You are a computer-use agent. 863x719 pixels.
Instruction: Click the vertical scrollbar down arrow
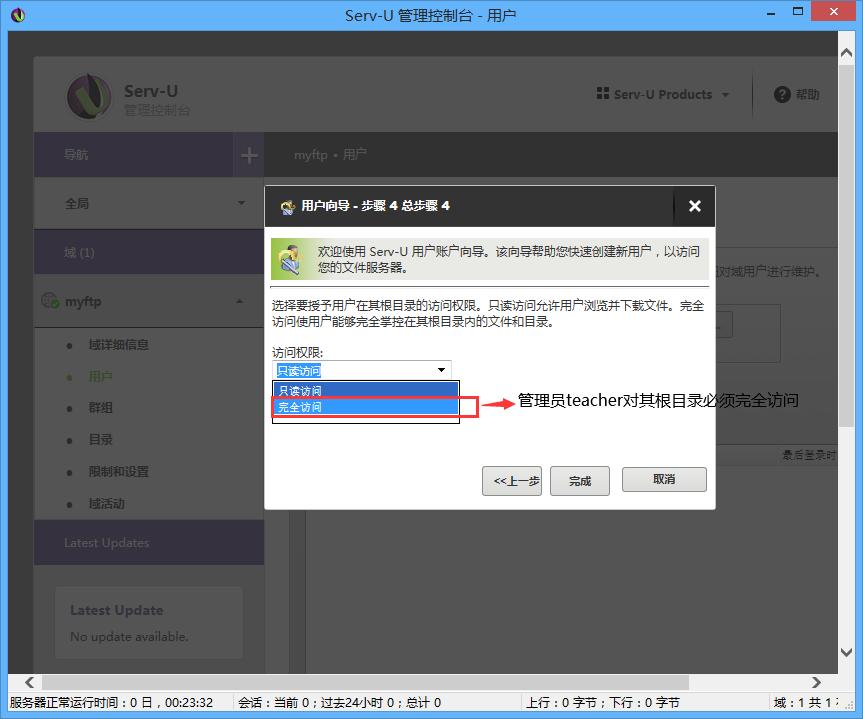pos(846,652)
